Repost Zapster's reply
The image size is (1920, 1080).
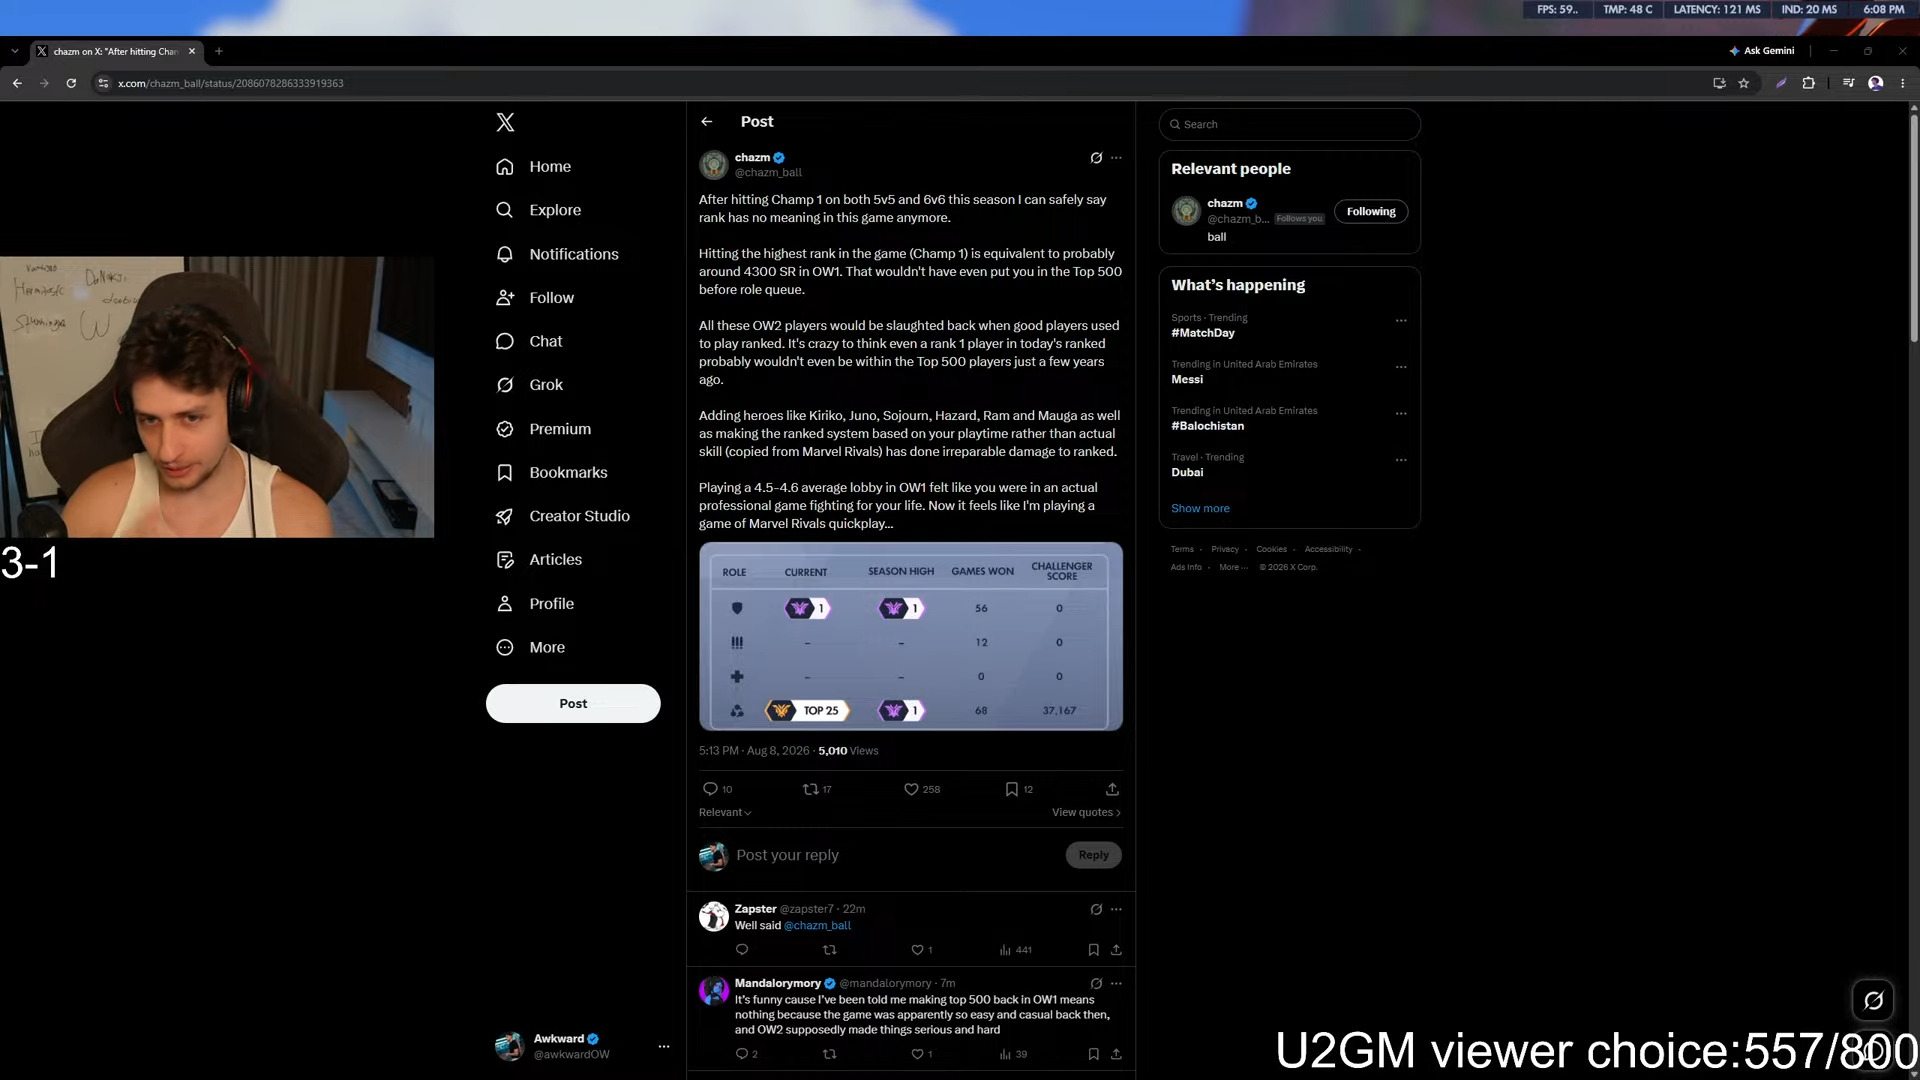(829, 950)
